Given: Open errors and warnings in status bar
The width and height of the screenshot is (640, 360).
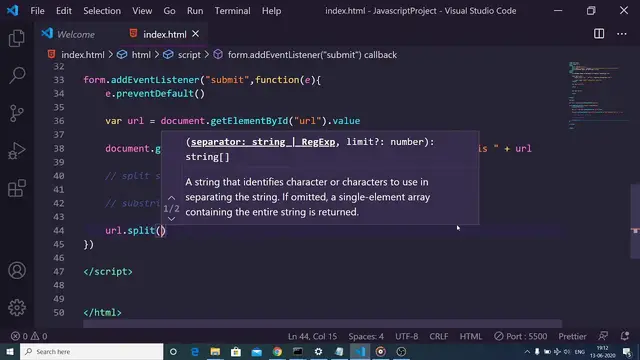Looking at the screenshot, I should point(29,336).
